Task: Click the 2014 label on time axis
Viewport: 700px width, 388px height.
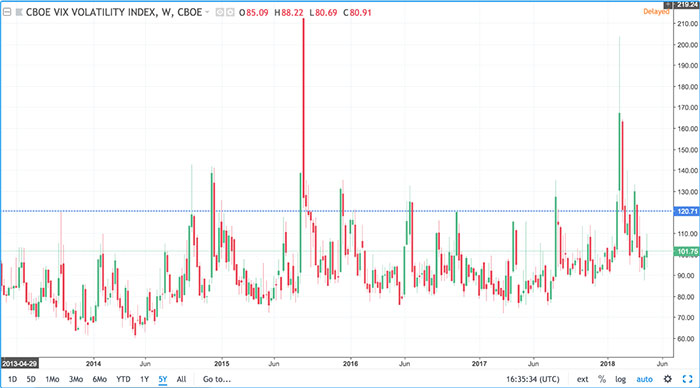Action: pos(93,363)
